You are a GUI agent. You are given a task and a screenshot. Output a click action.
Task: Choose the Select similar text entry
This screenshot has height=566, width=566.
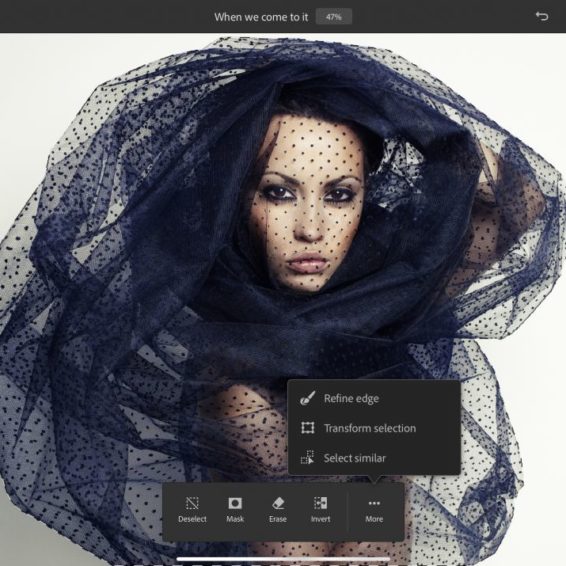tap(354, 458)
